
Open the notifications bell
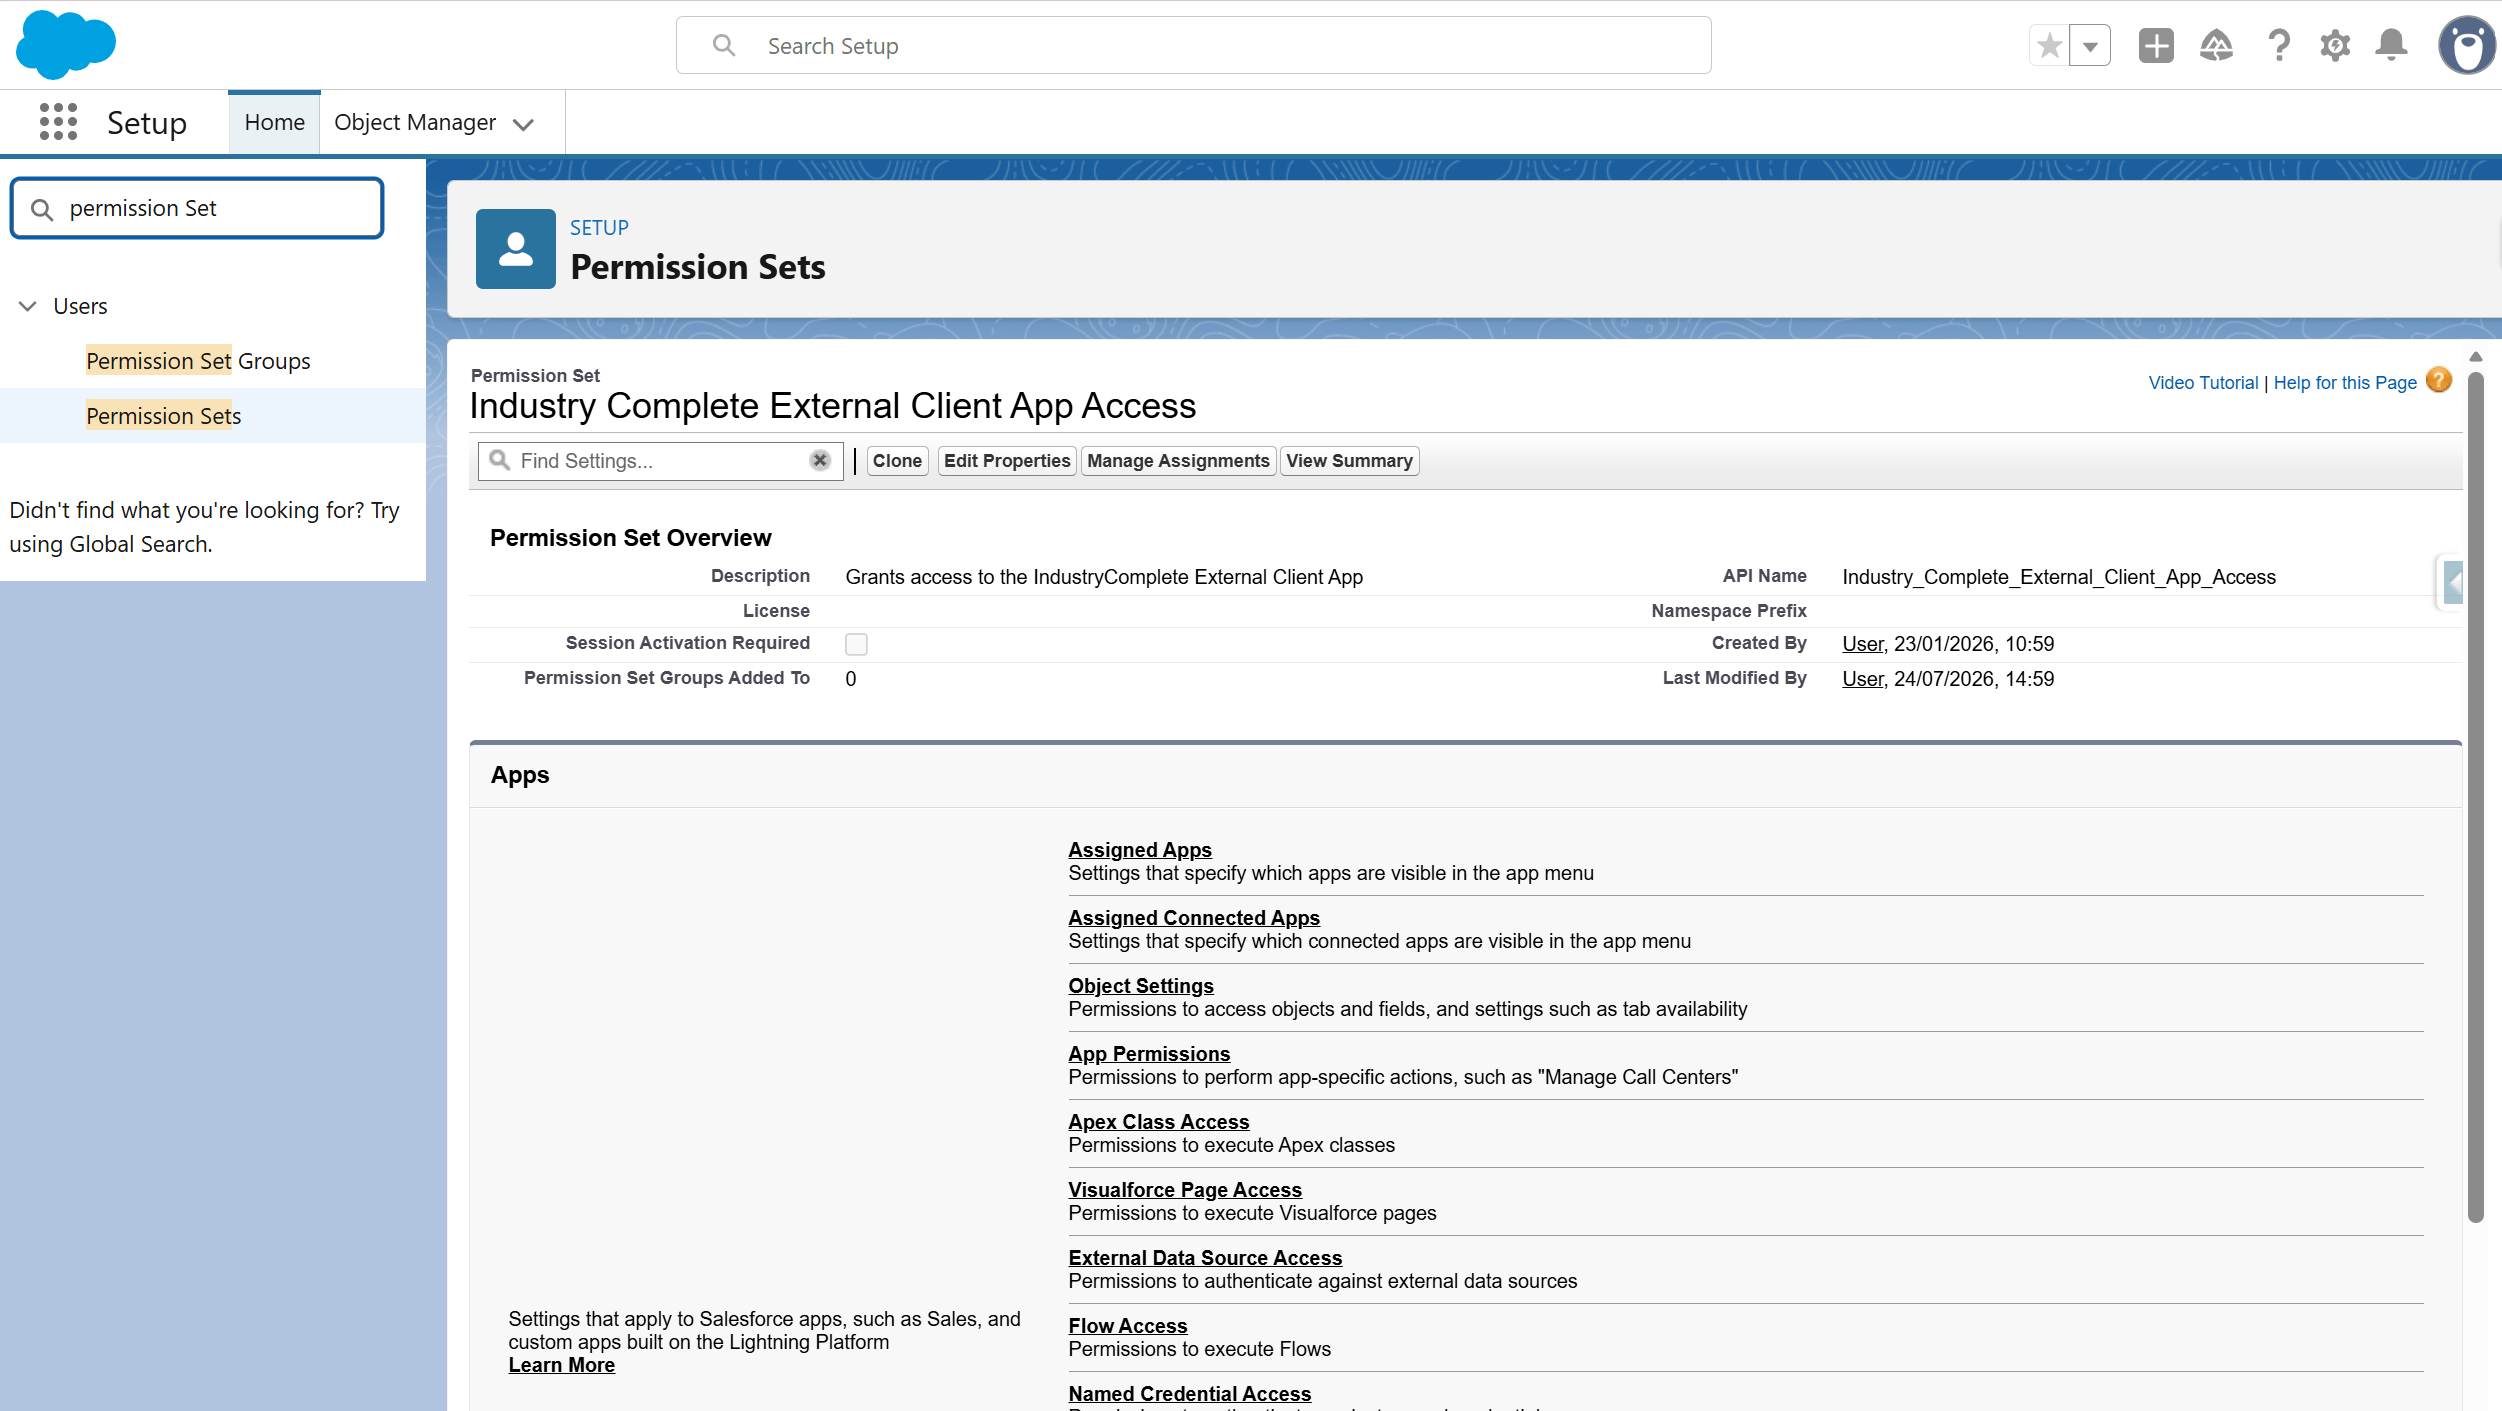pos(2391,45)
